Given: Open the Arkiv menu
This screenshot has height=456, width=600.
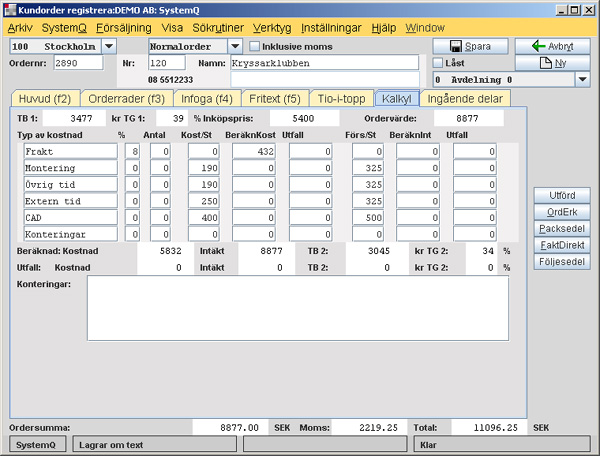Looking at the screenshot, I should (20, 28).
